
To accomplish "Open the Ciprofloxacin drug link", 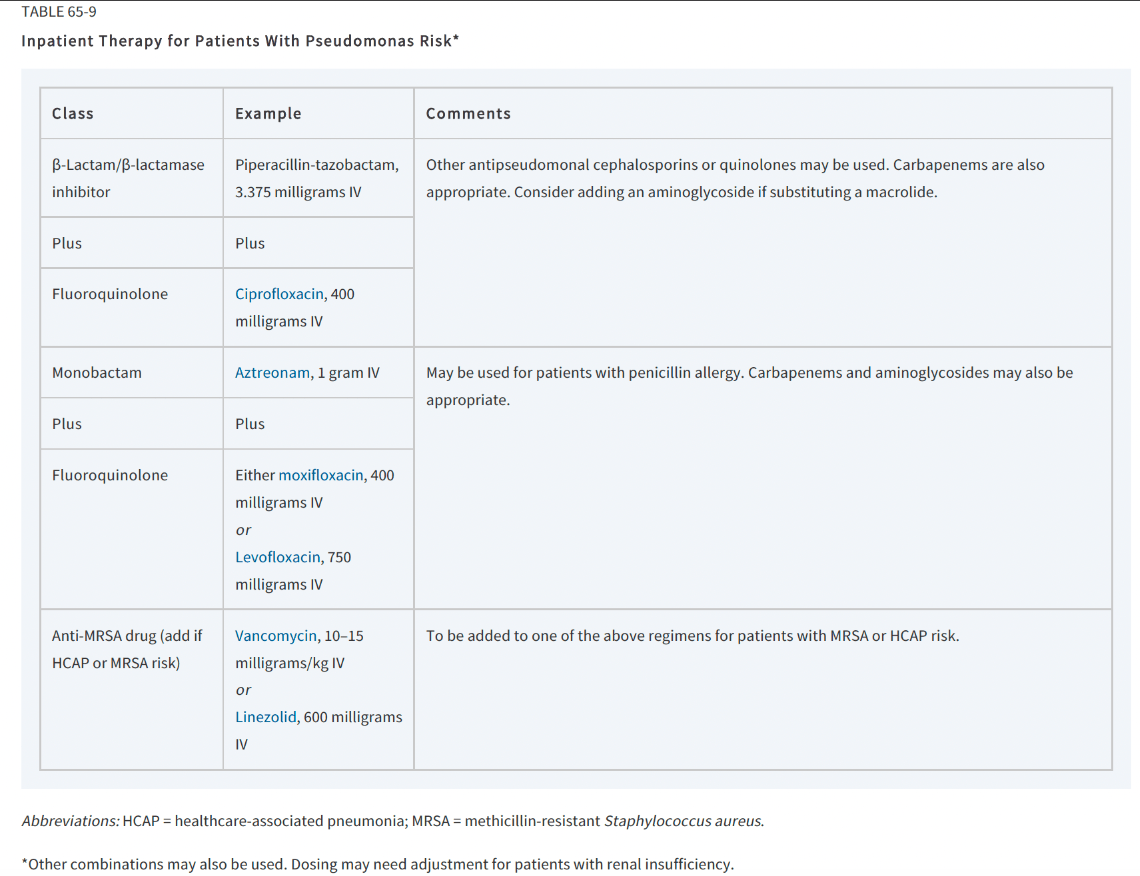I will tap(279, 294).
